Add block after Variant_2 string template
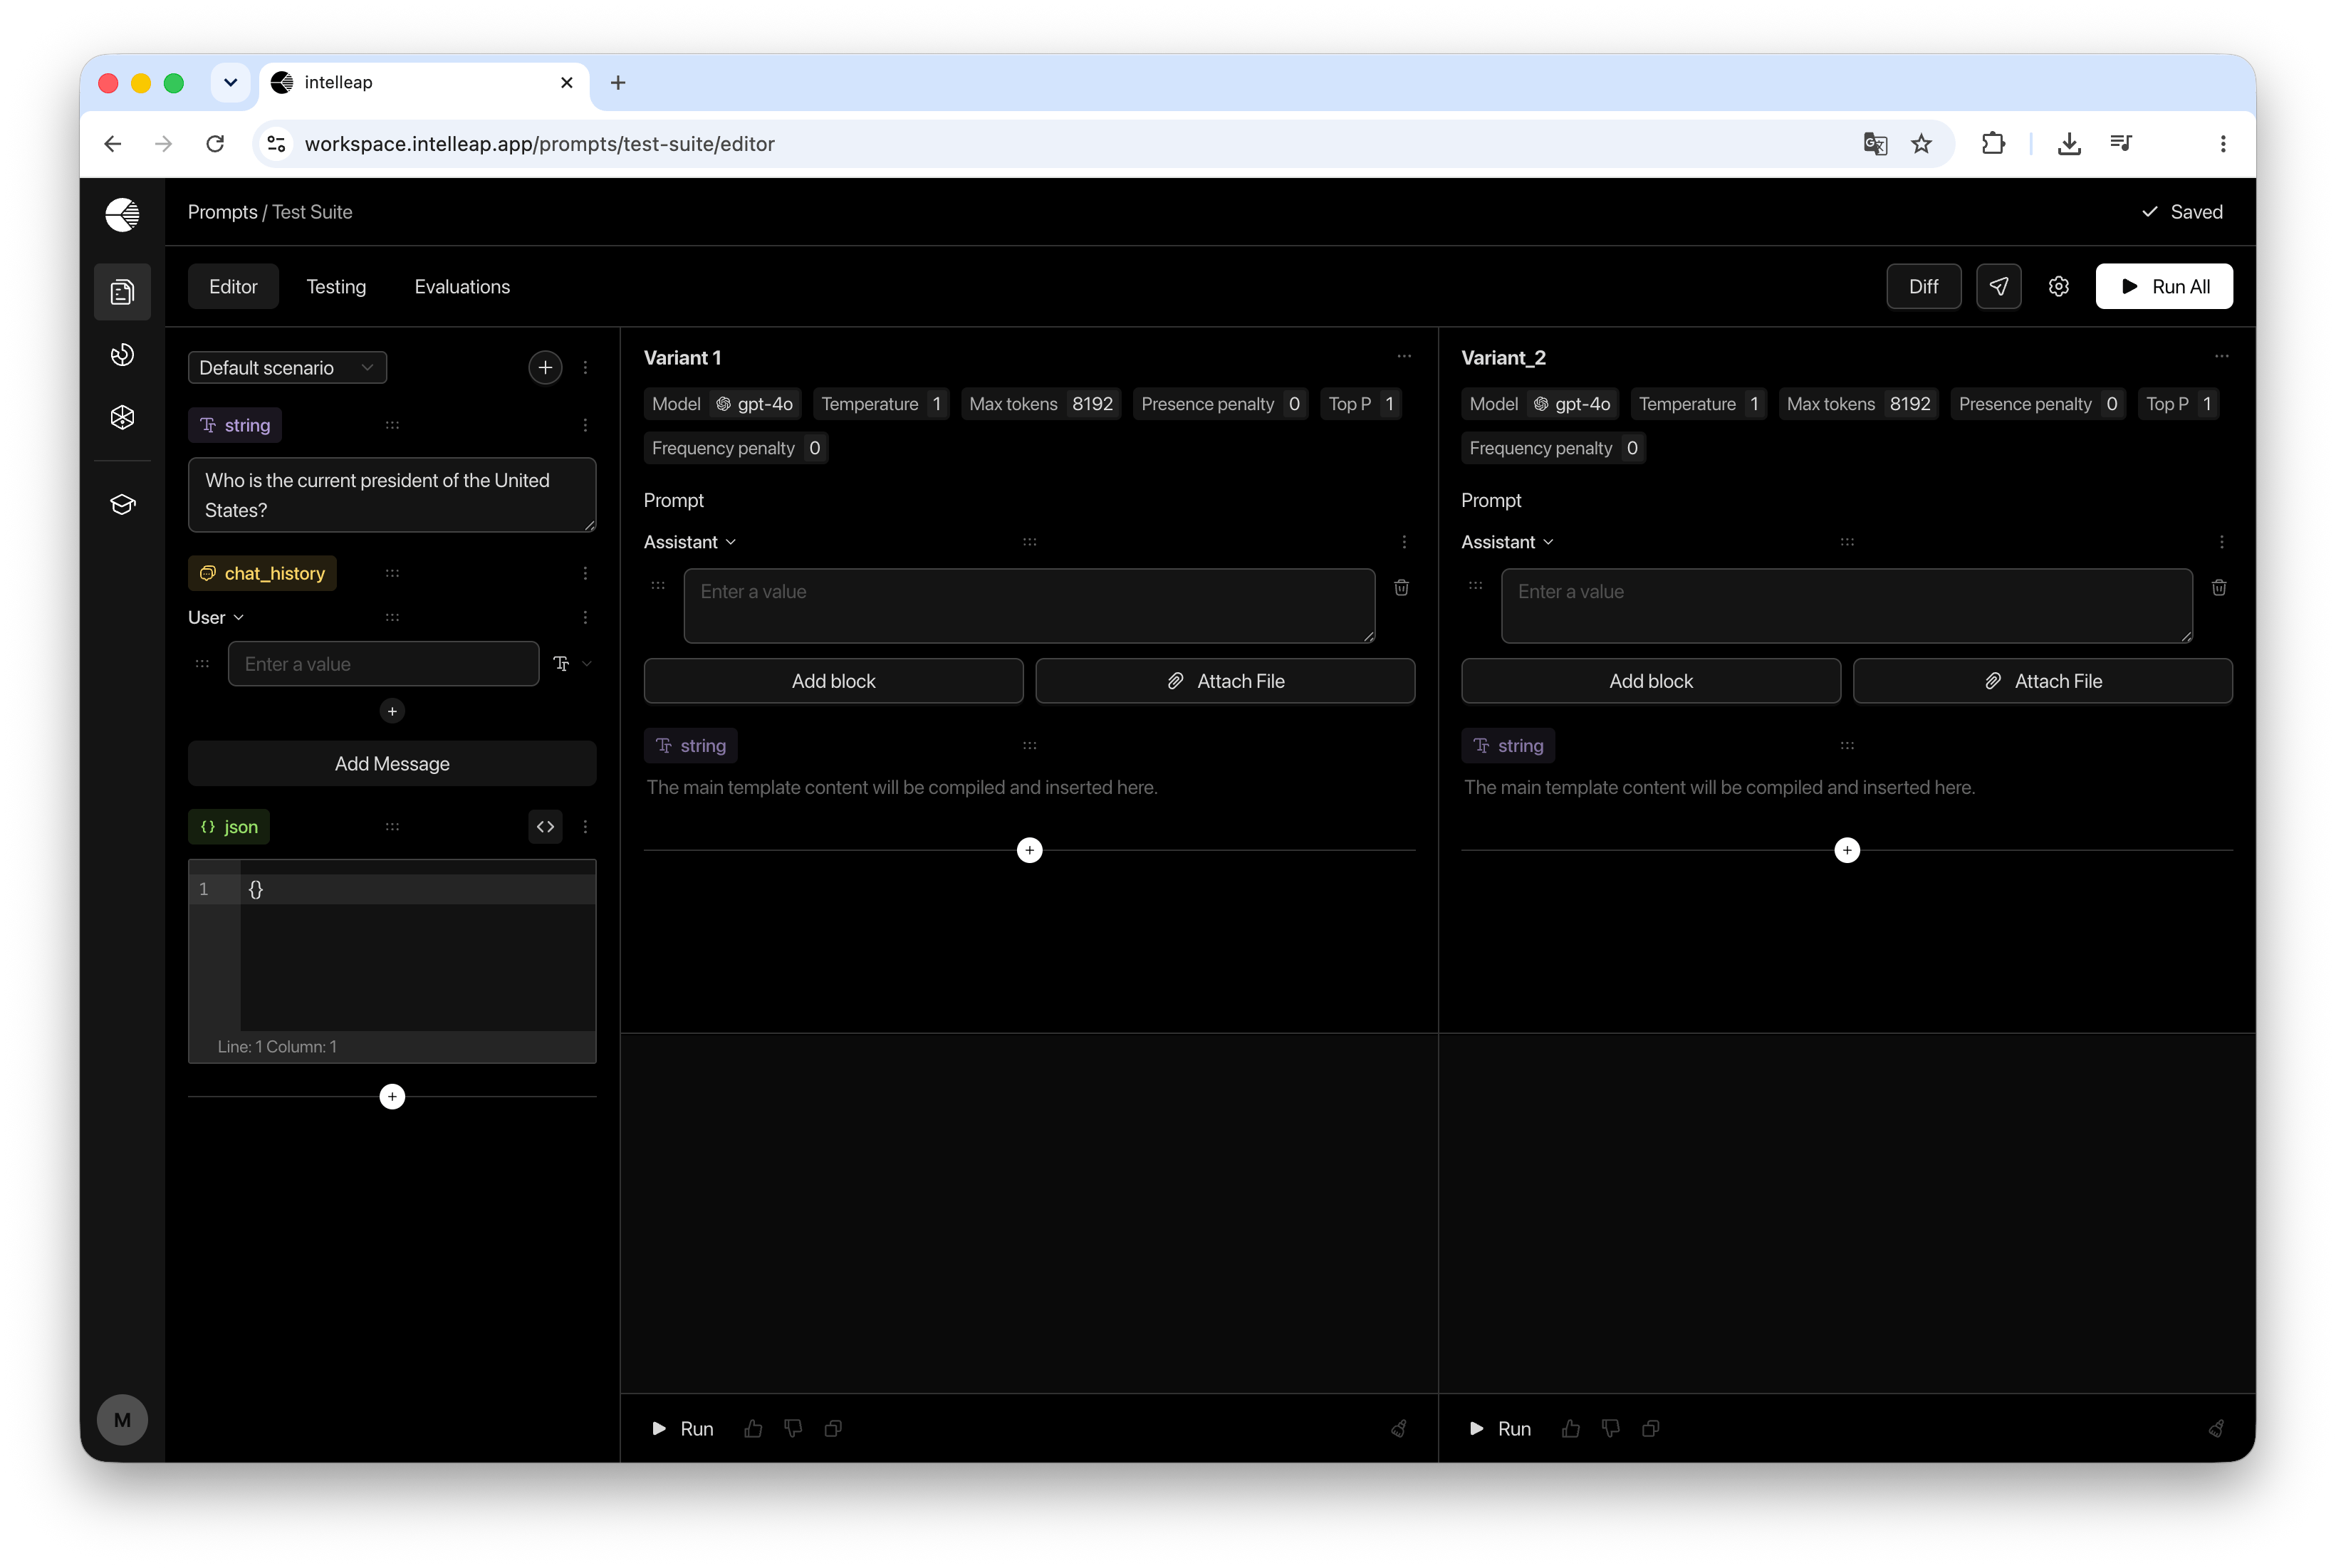This screenshot has height=1568, width=2336. (x=1847, y=851)
